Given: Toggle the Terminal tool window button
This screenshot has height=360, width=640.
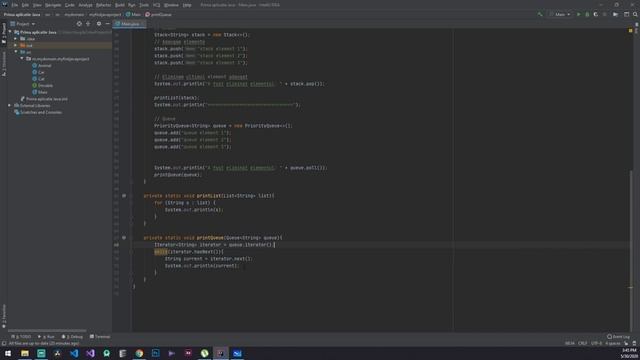Looking at the screenshot, I should [100, 337].
